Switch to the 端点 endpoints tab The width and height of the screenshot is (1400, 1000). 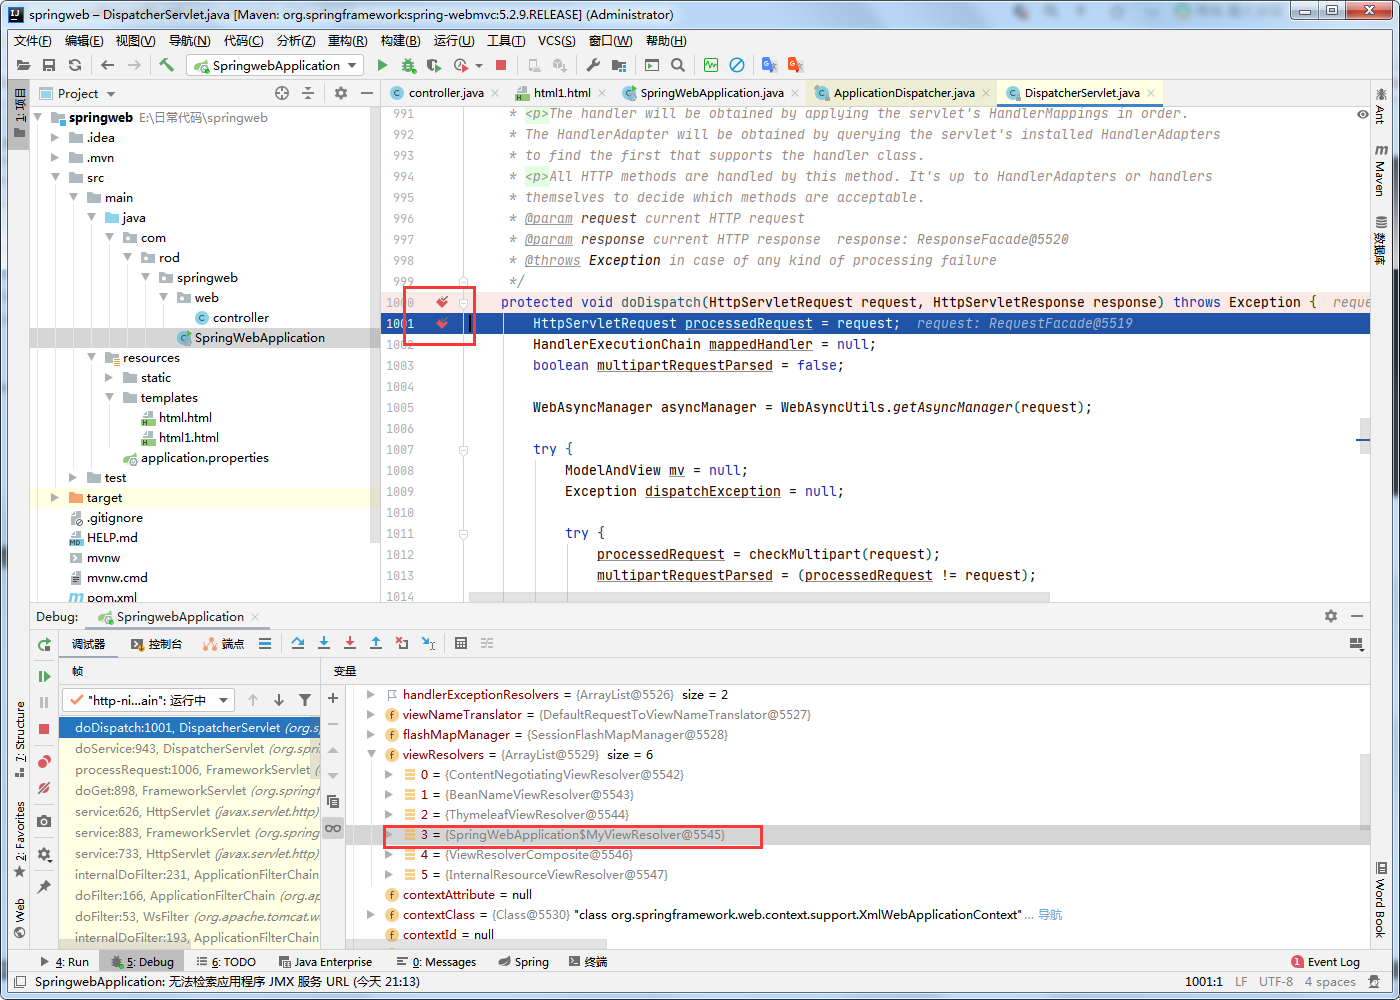(x=224, y=644)
